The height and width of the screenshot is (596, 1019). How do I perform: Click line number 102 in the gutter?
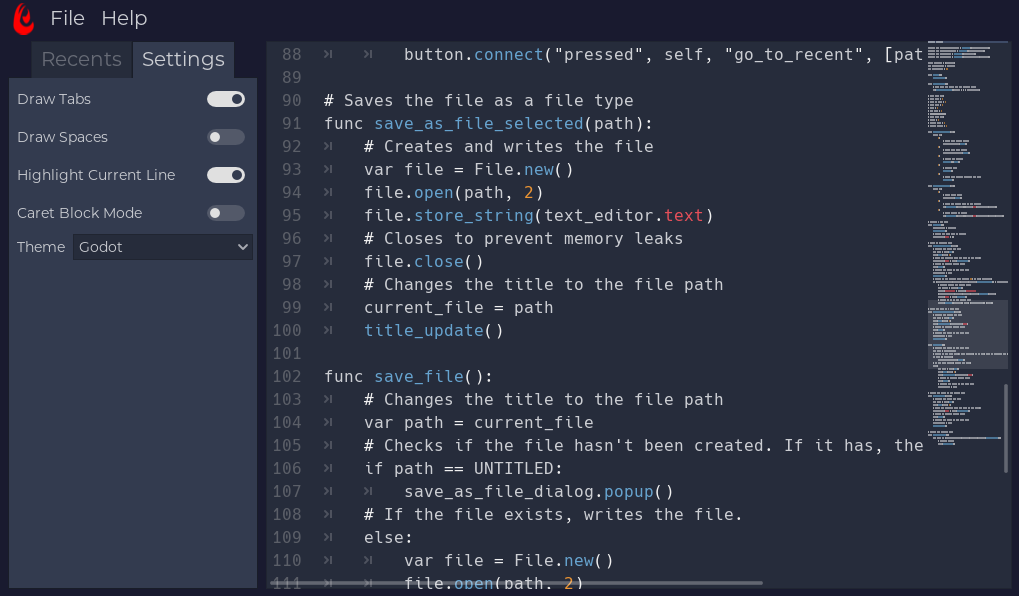(x=287, y=376)
